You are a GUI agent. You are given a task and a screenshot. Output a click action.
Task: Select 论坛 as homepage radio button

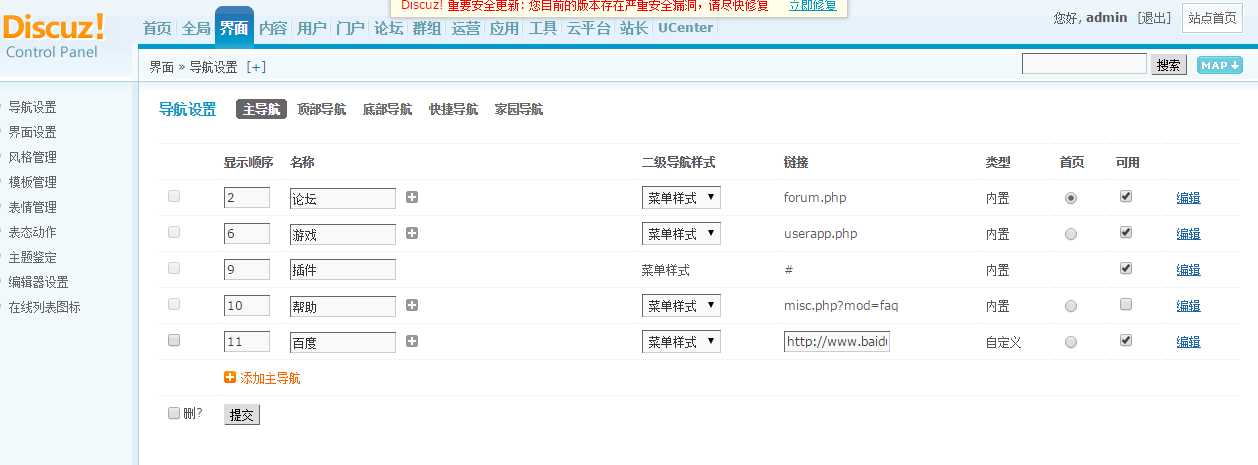[x=1071, y=198]
